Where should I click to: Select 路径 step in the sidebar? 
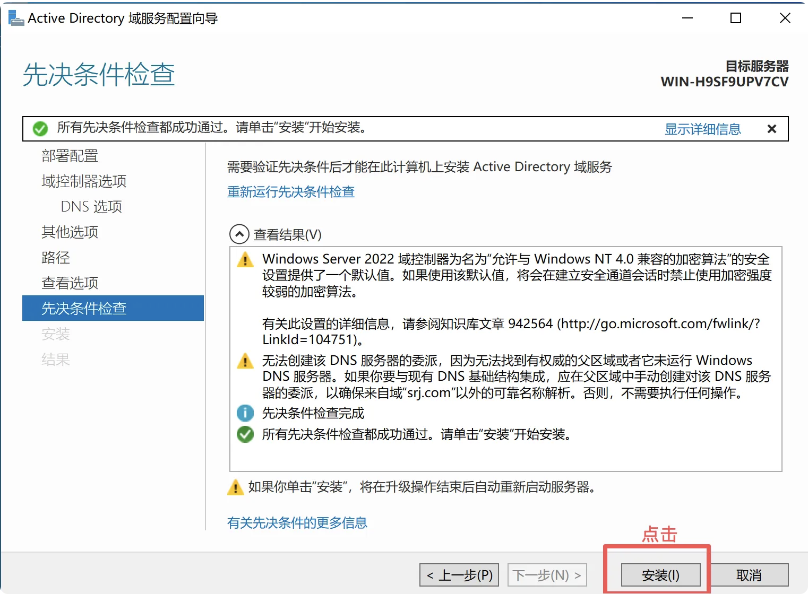tap(56, 257)
